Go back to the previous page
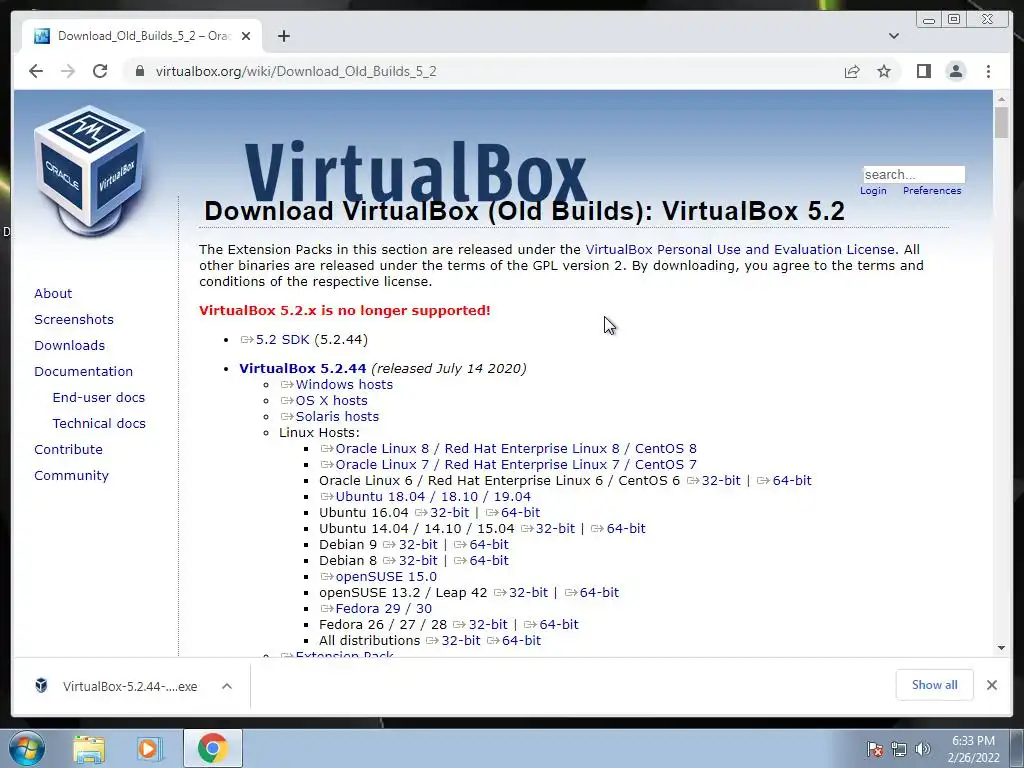1024x768 pixels. click(36, 71)
